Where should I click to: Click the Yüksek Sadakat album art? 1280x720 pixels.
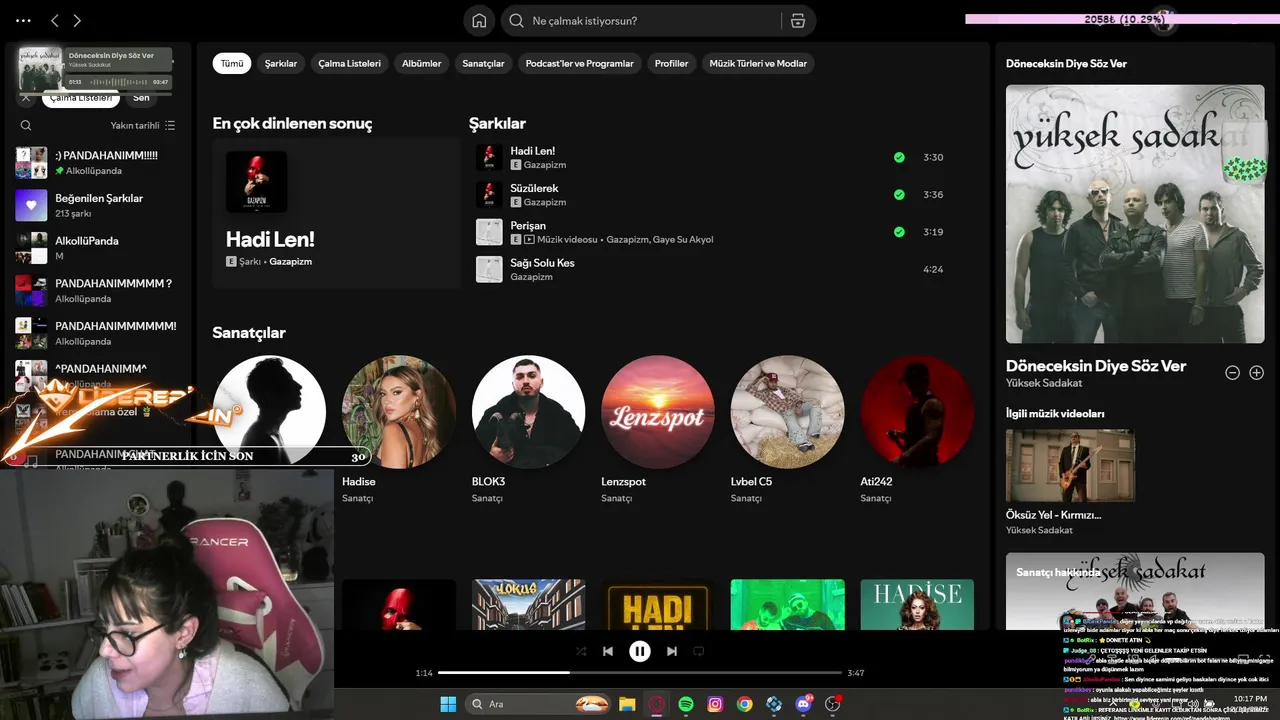click(1135, 214)
